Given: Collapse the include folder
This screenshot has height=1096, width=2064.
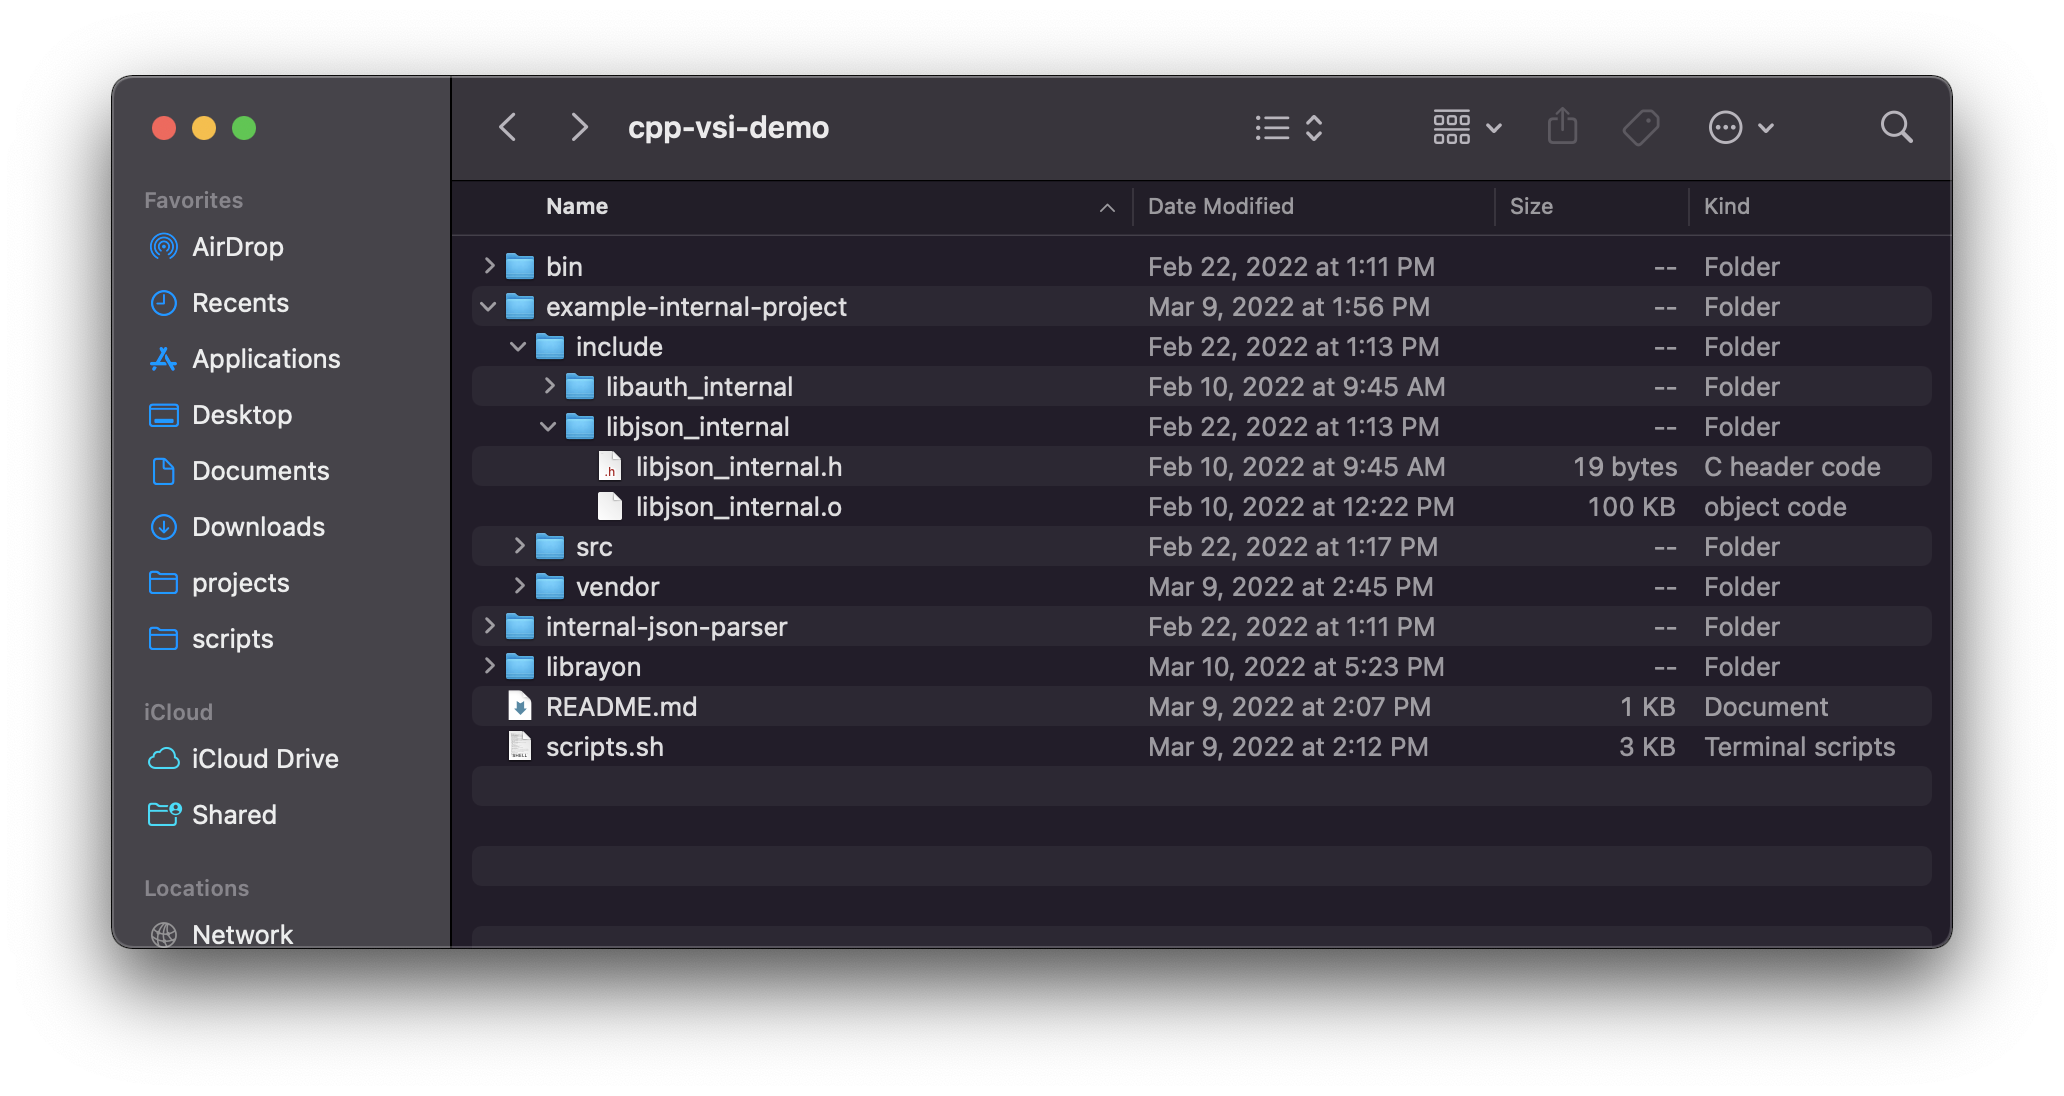Looking at the screenshot, I should [519, 346].
